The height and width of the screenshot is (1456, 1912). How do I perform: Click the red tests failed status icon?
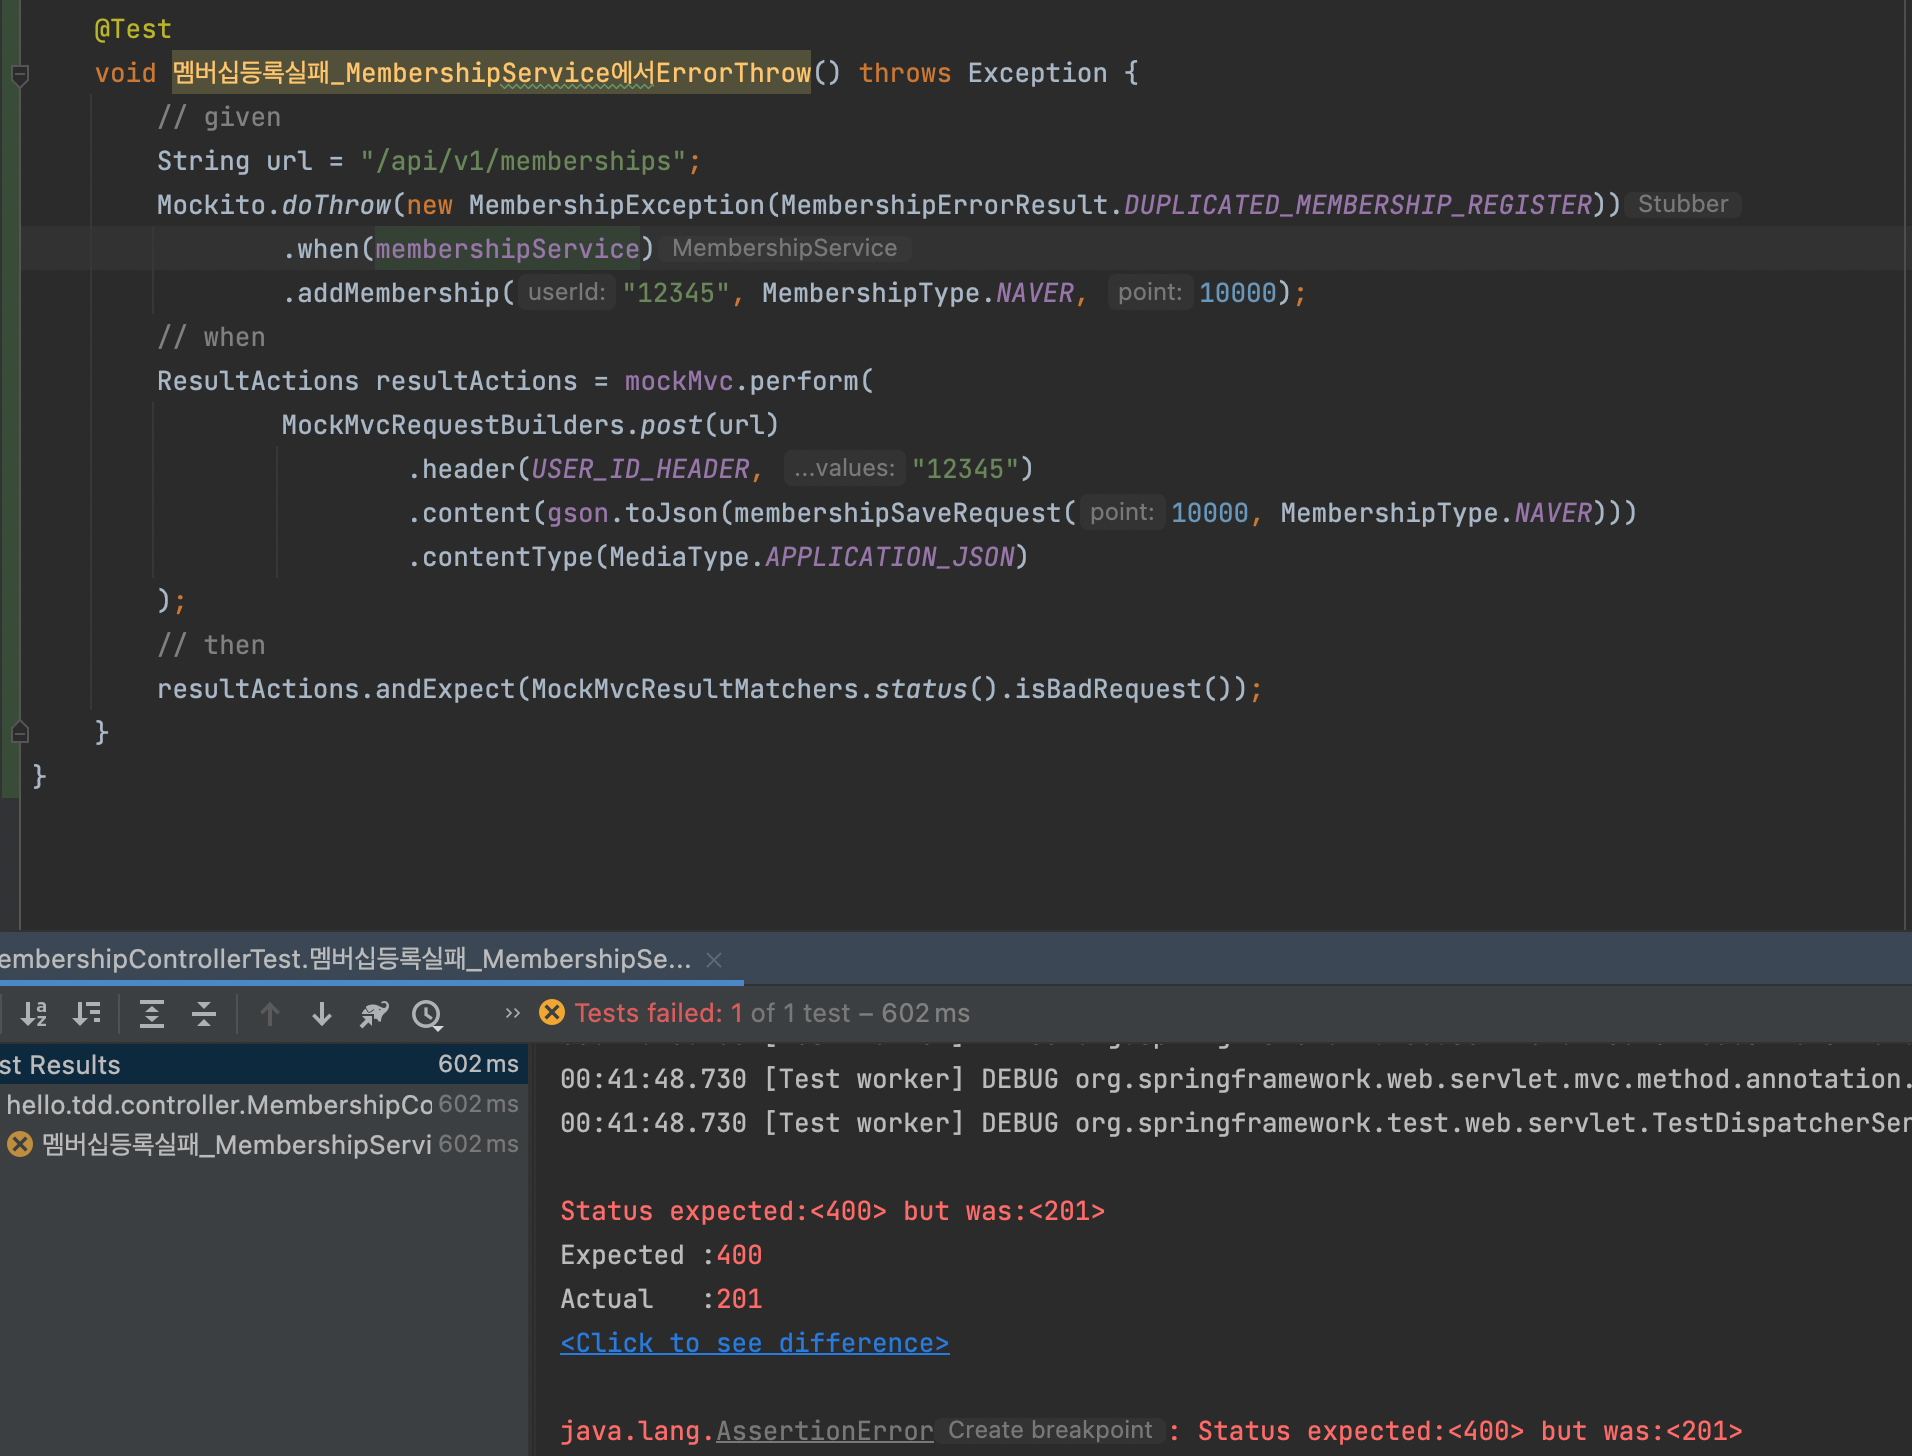552,1013
